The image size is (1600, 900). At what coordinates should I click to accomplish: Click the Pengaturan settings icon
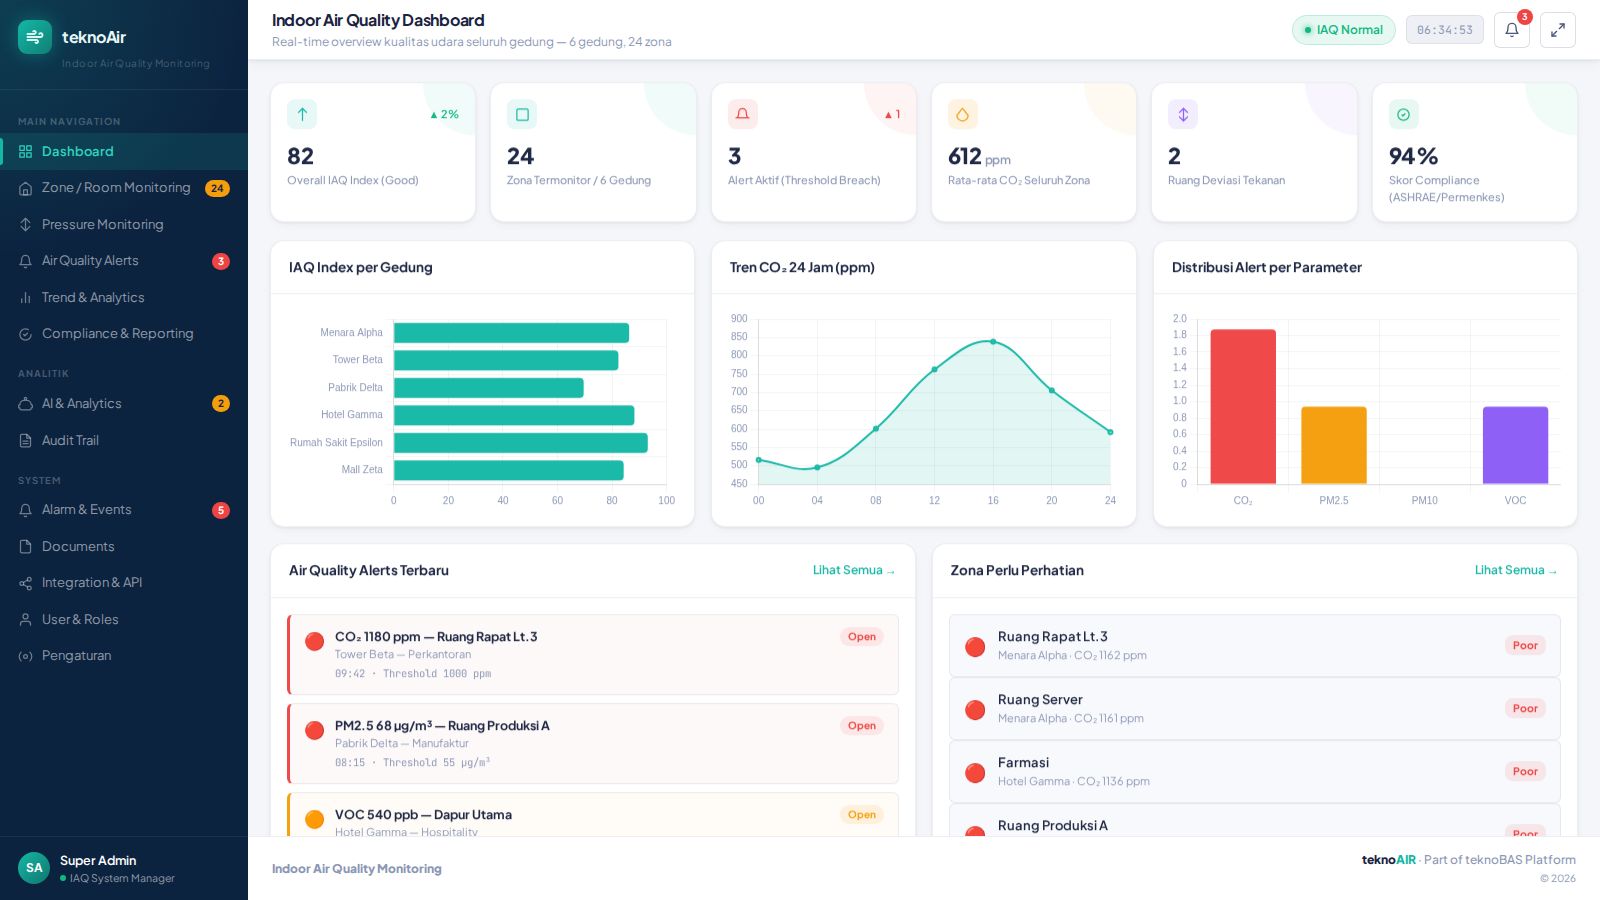point(26,656)
